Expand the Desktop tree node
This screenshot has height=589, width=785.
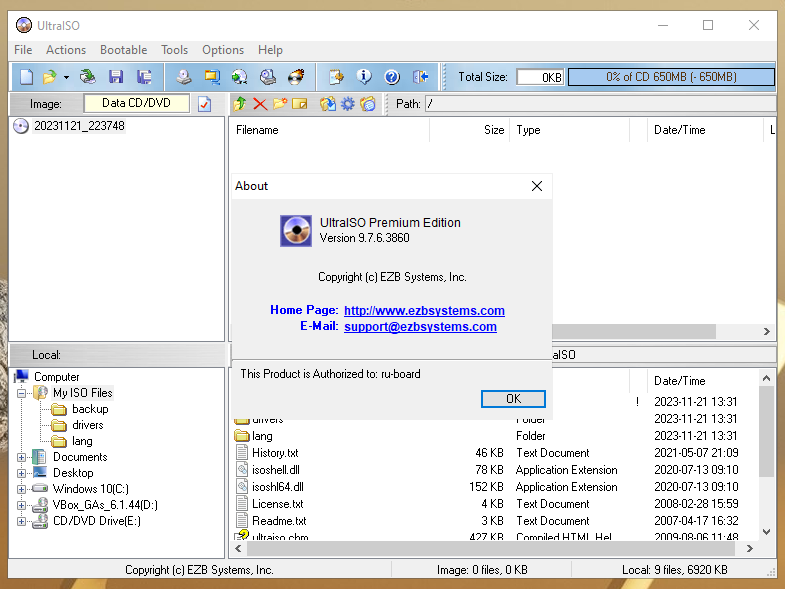click(21, 473)
